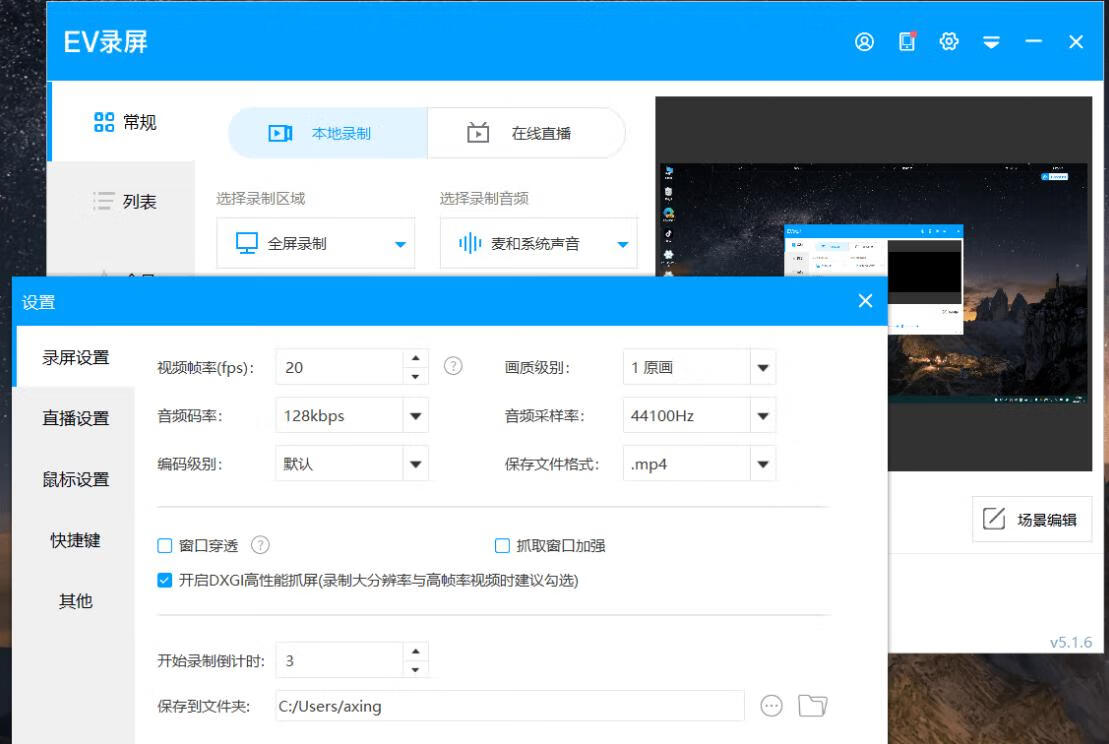Click the 常规 grid icon in sidebar
Image resolution: width=1109 pixels, height=744 pixels.
click(104, 119)
